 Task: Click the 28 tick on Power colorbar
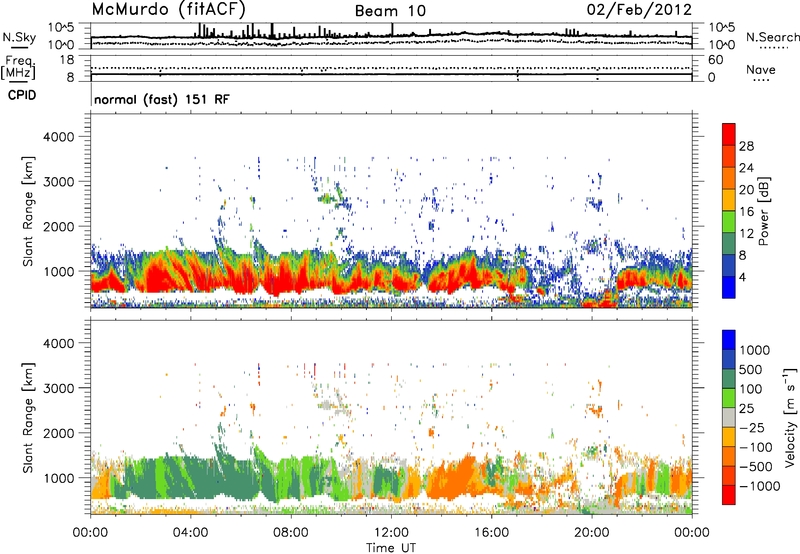pos(746,146)
